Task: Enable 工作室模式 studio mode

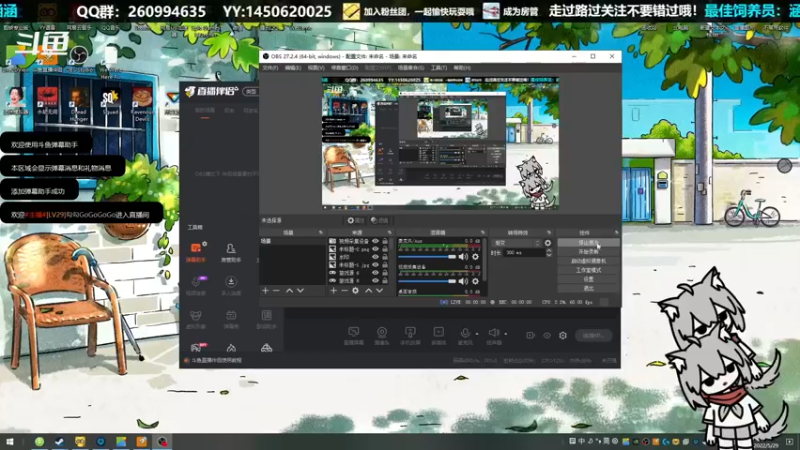Action: click(x=588, y=270)
